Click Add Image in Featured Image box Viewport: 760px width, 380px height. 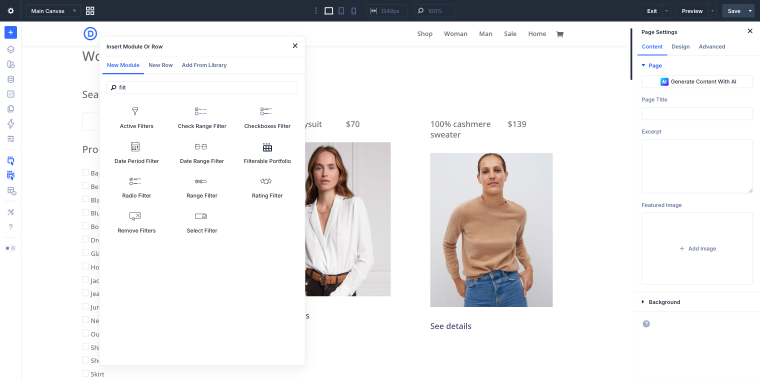click(x=697, y=249)
